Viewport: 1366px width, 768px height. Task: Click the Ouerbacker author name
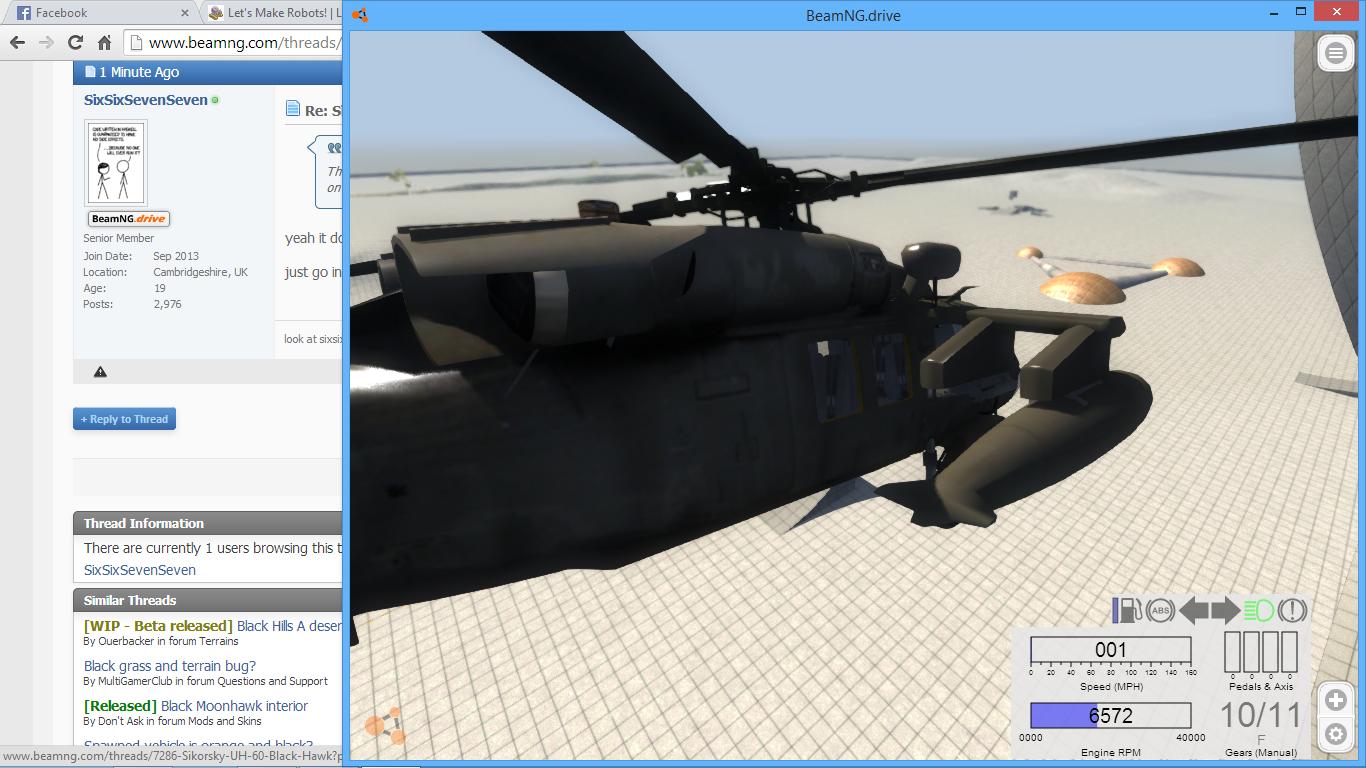tap(126, 641)
